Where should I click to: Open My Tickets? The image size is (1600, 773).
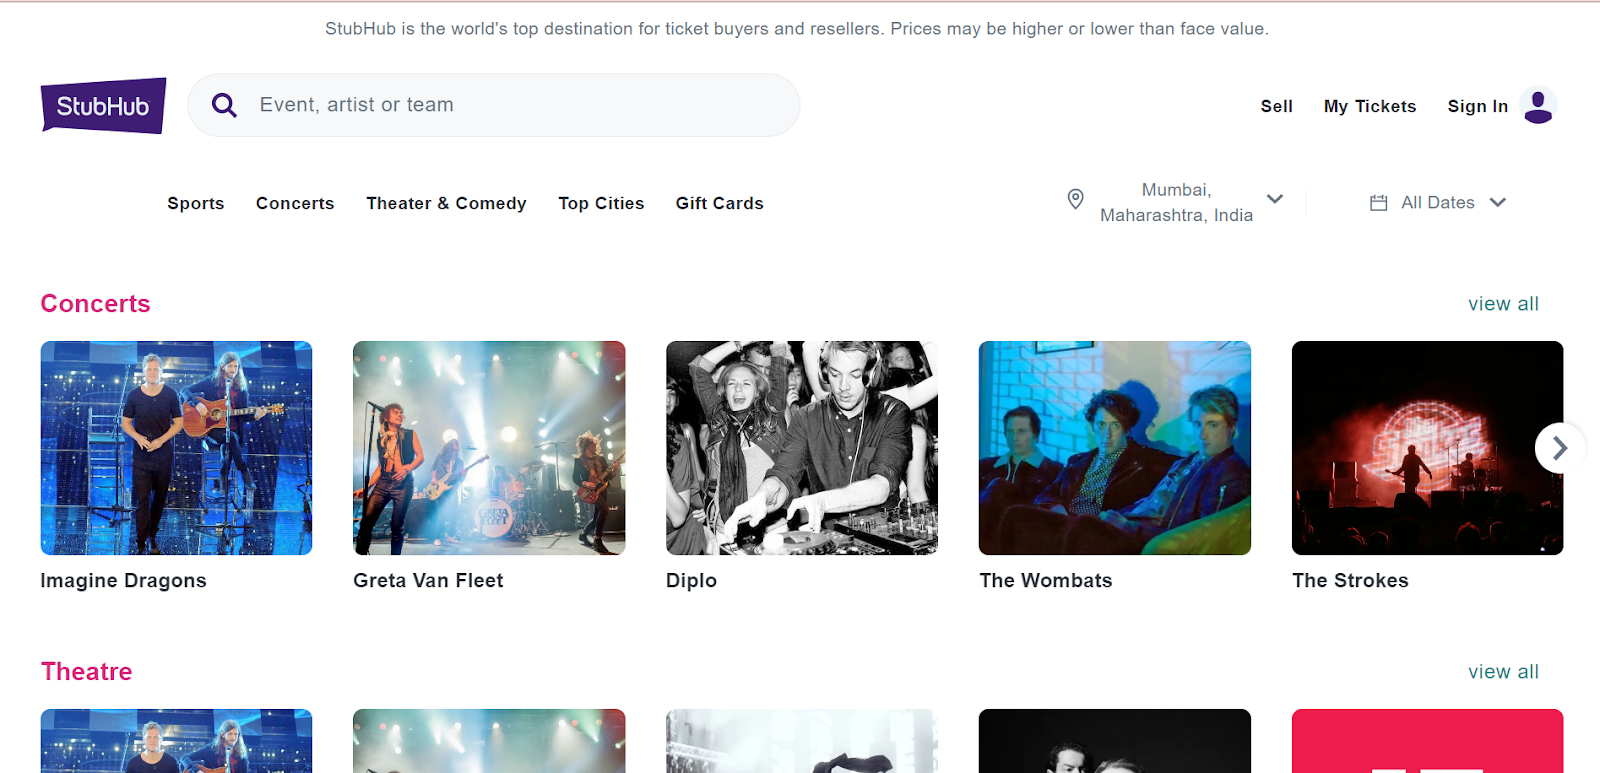1370,106
